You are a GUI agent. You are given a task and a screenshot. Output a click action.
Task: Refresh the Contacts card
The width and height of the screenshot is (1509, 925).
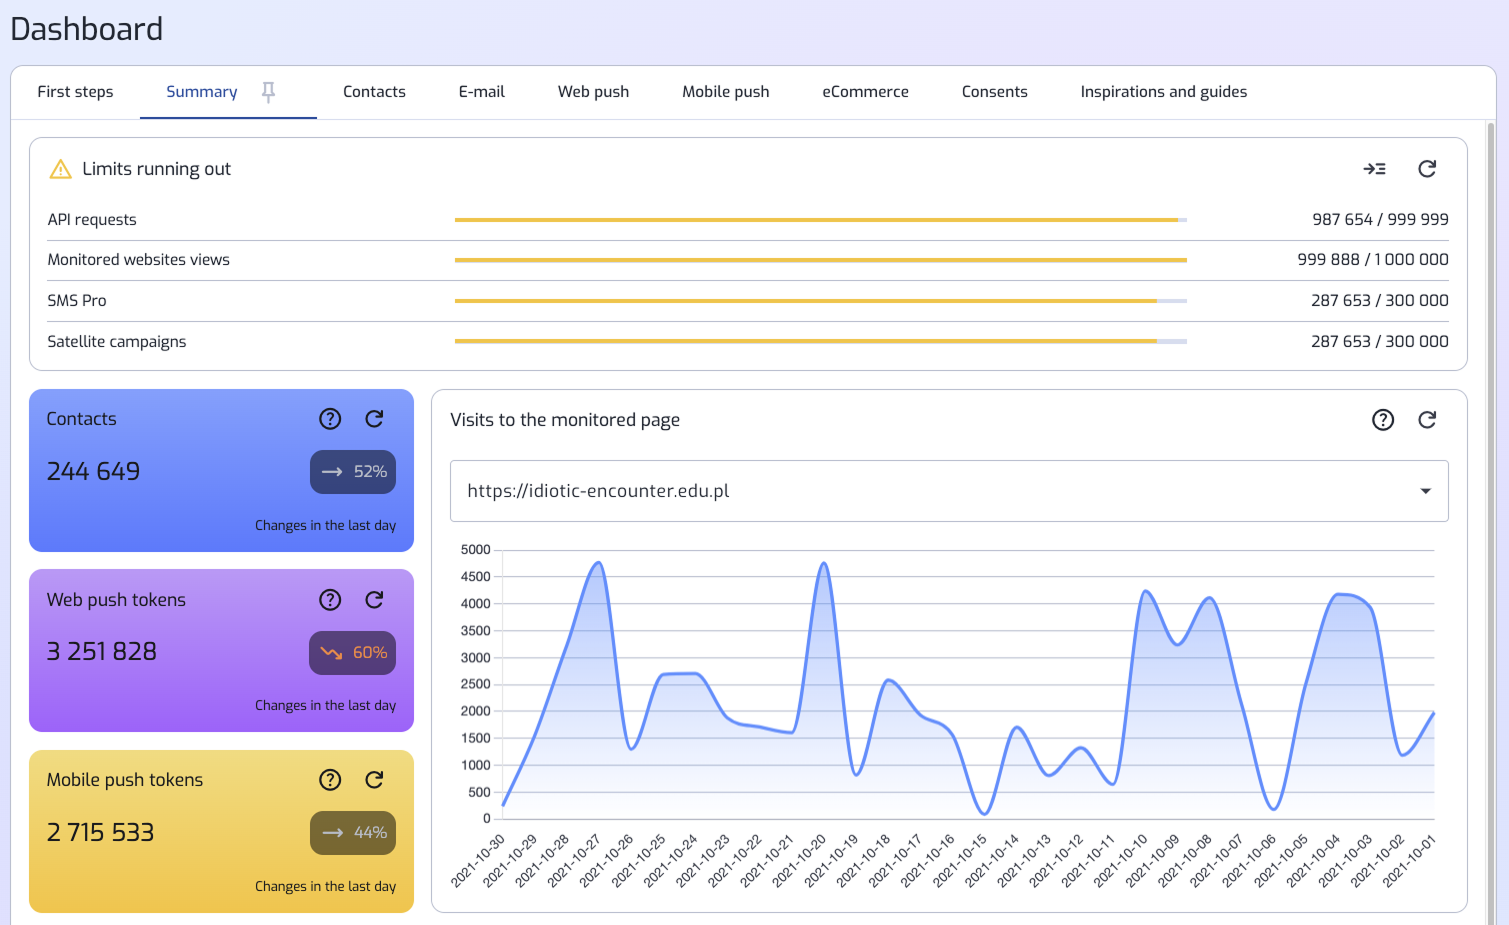coord(375,419)
